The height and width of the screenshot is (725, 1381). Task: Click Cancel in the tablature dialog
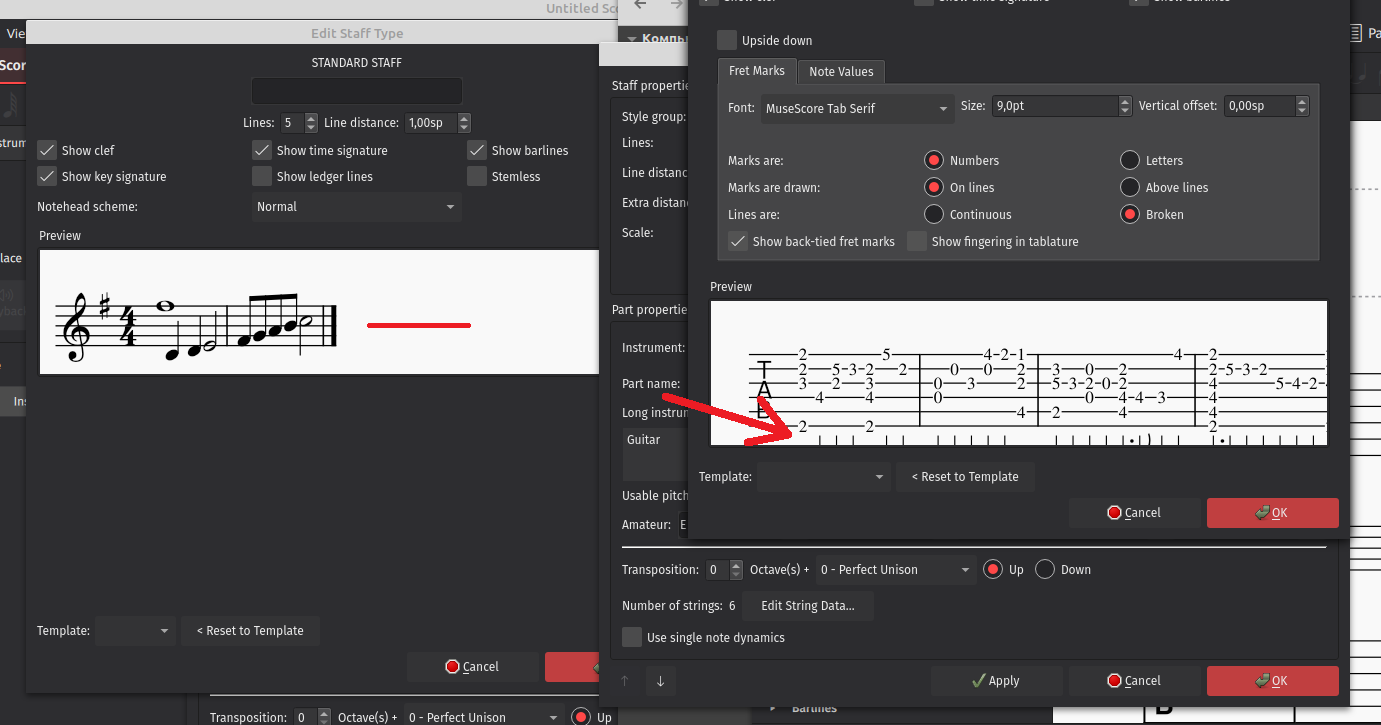pyautogui.click(x=1134, y=513)
